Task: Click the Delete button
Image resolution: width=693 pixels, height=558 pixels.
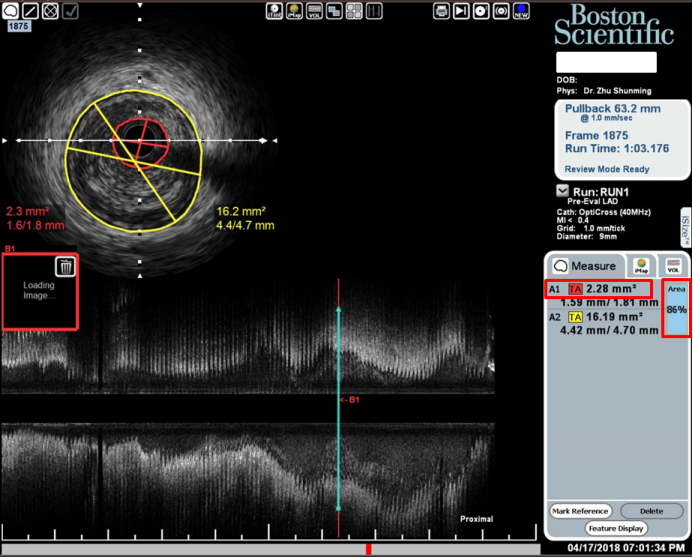Action: click(651, 511)
